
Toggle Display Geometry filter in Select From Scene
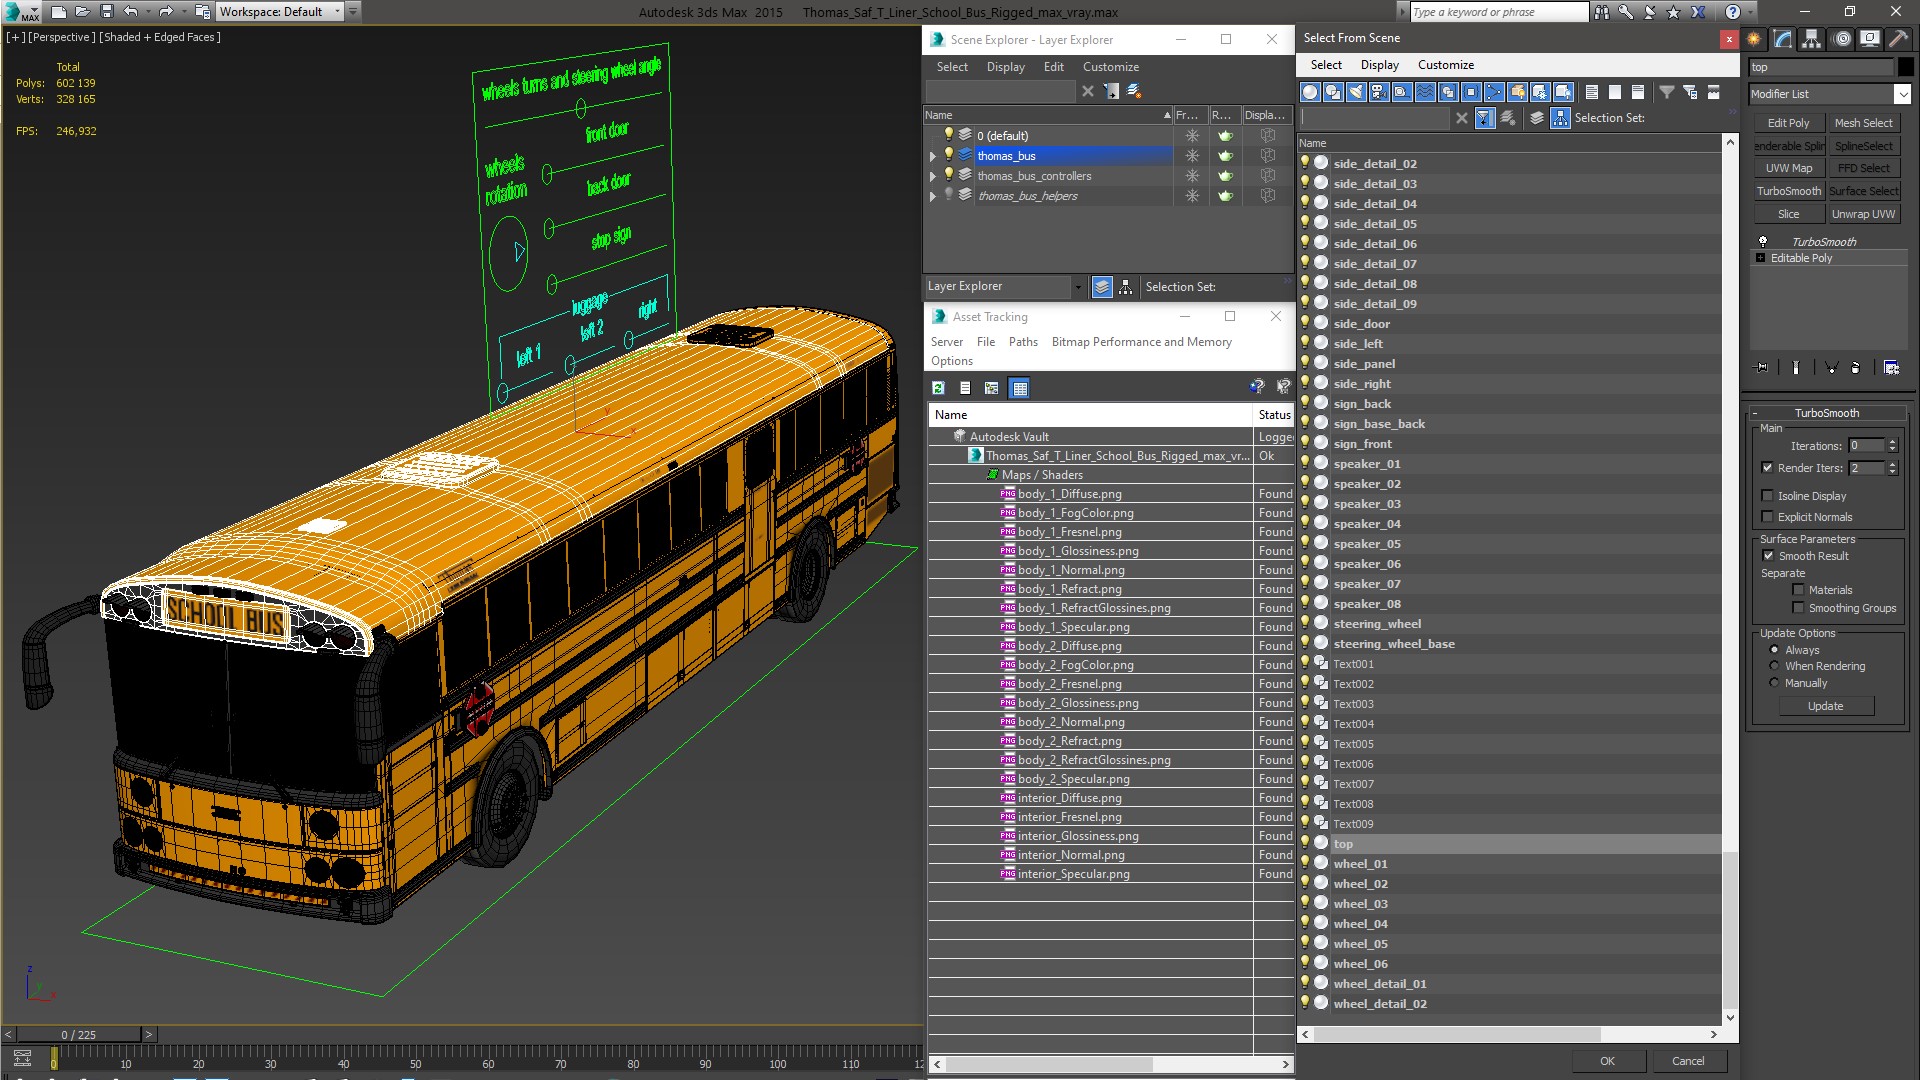(x=1310, y=92)
